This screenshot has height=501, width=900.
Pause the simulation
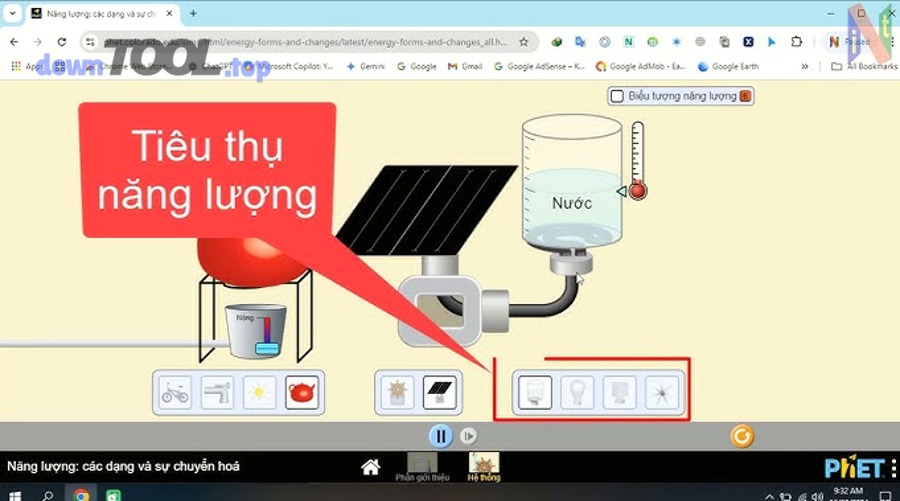[x=441, y=437]
